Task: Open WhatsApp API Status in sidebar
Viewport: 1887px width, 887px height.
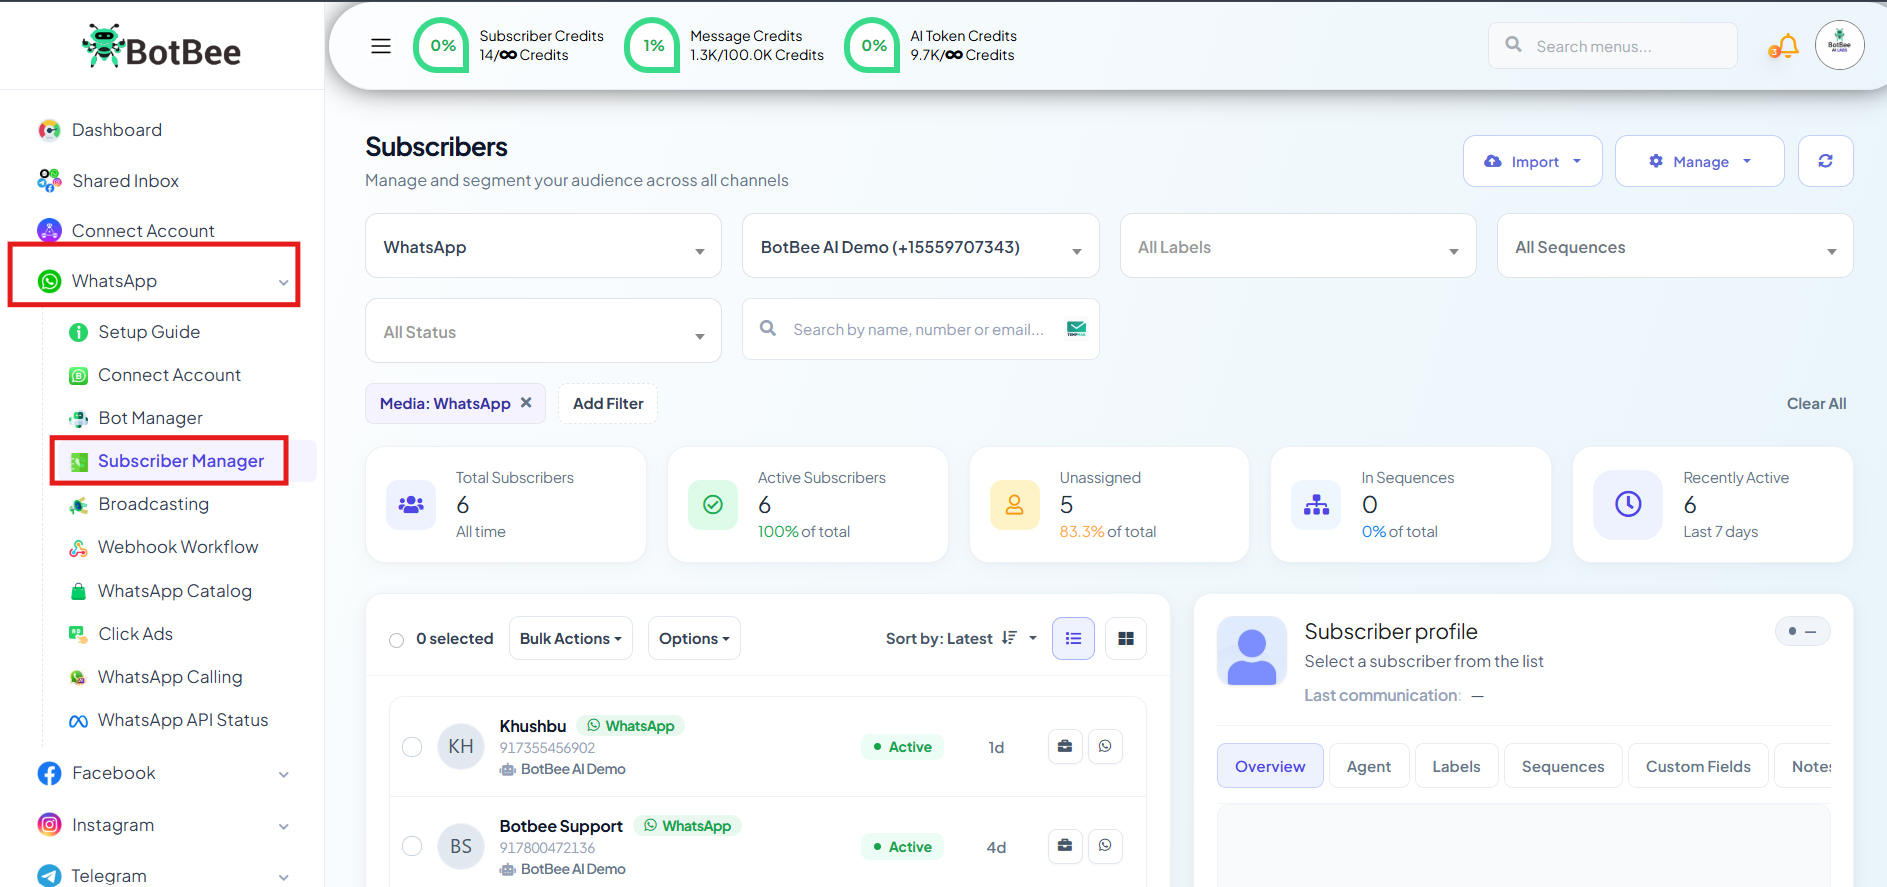Action: point(169,720)
